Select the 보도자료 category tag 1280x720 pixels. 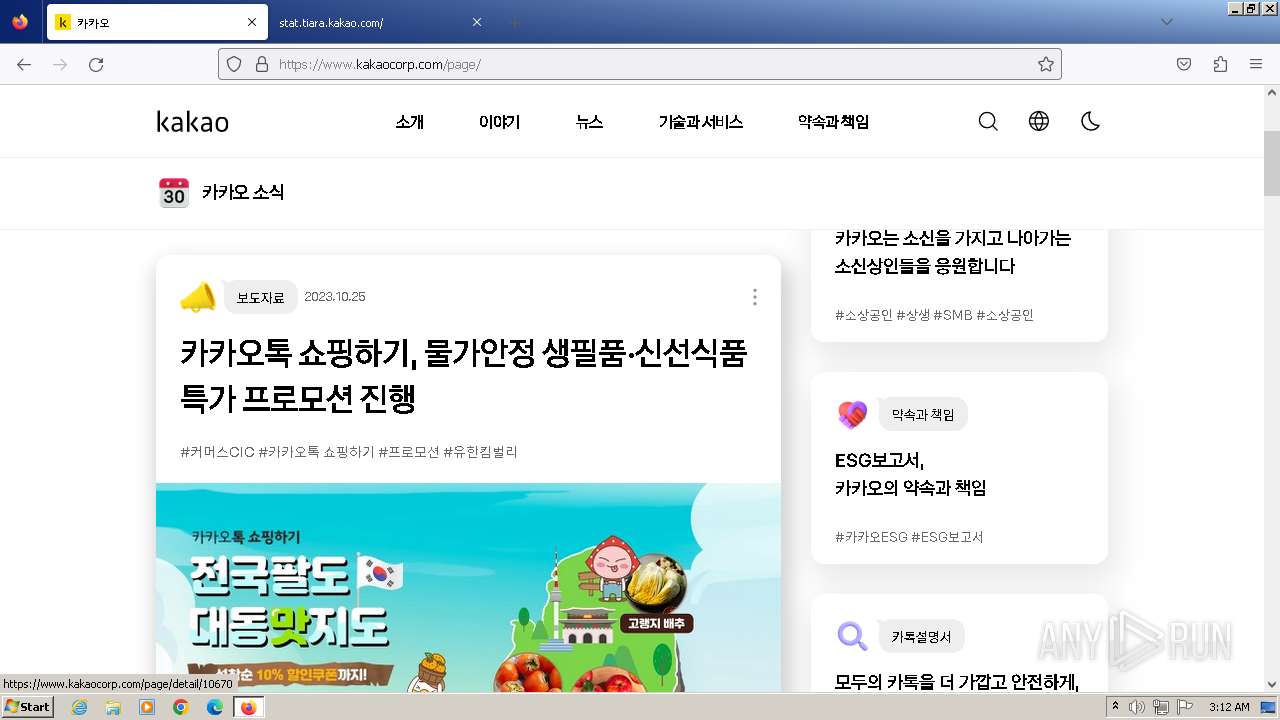[260, 297]
